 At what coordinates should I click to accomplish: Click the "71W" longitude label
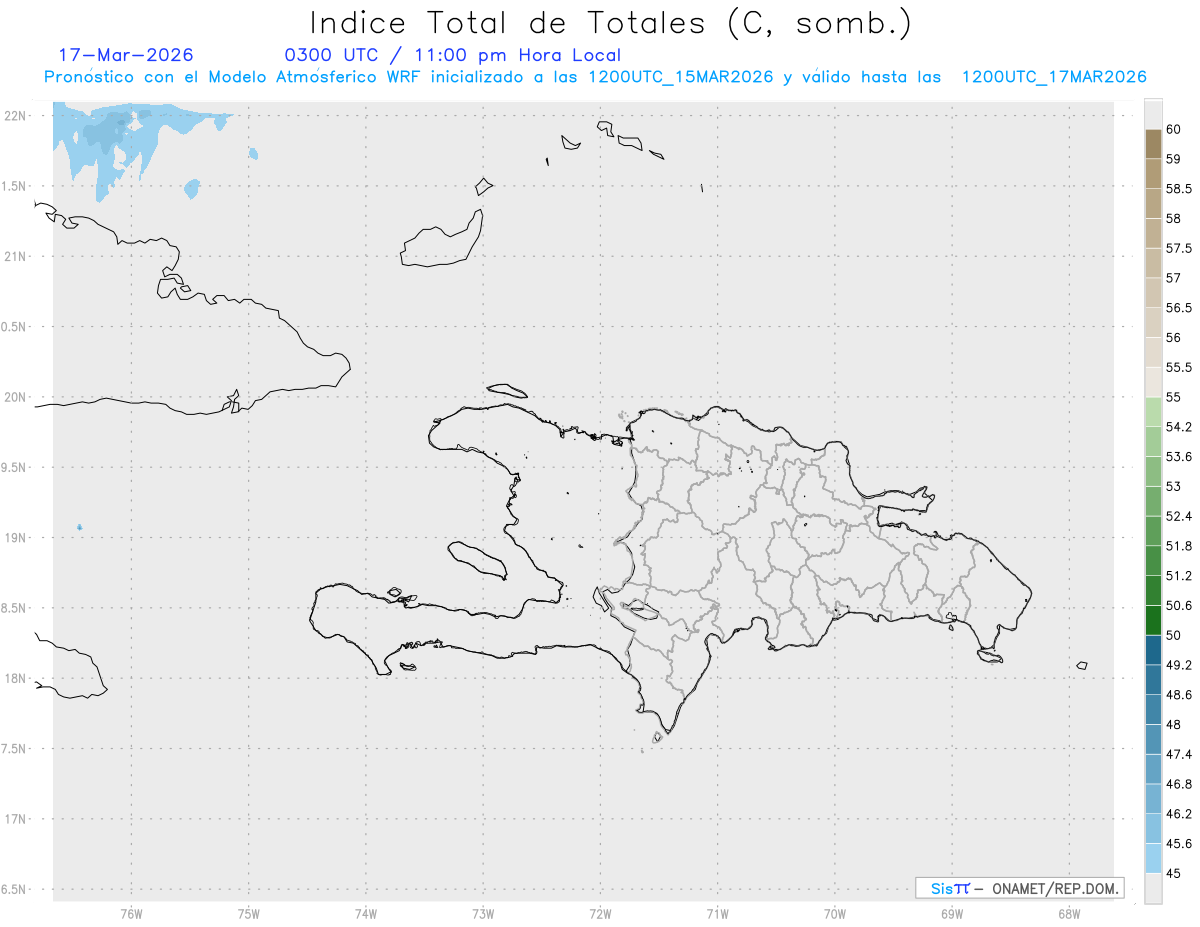[717, 912]
